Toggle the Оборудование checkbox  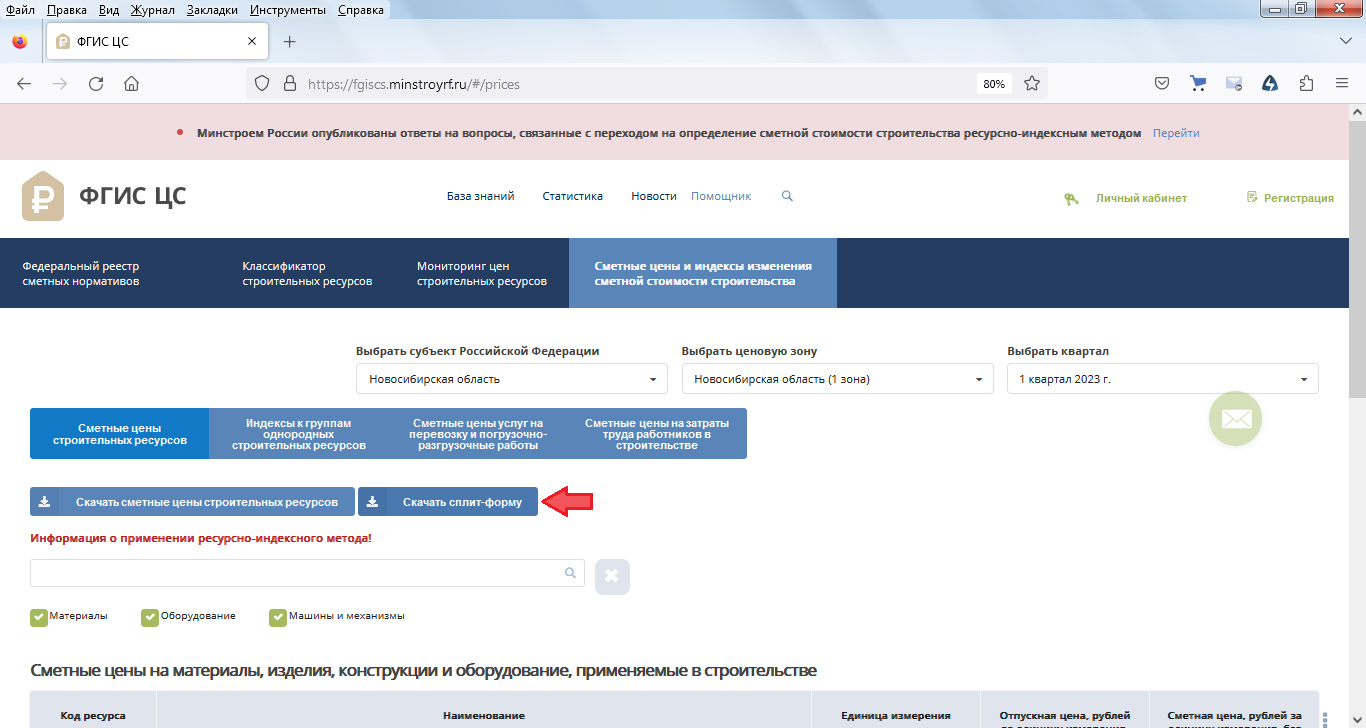pos(150,617)
